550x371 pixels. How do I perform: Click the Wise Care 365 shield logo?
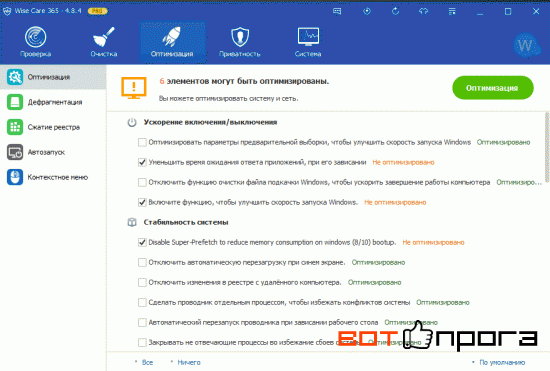click(x=7, y=11)
